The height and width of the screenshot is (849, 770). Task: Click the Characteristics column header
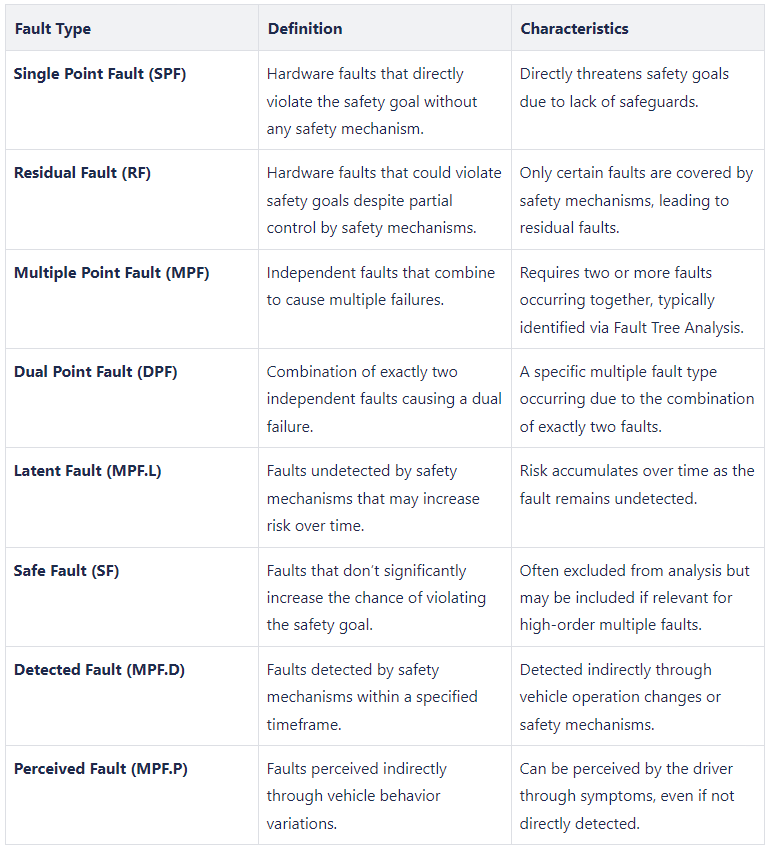574,29
